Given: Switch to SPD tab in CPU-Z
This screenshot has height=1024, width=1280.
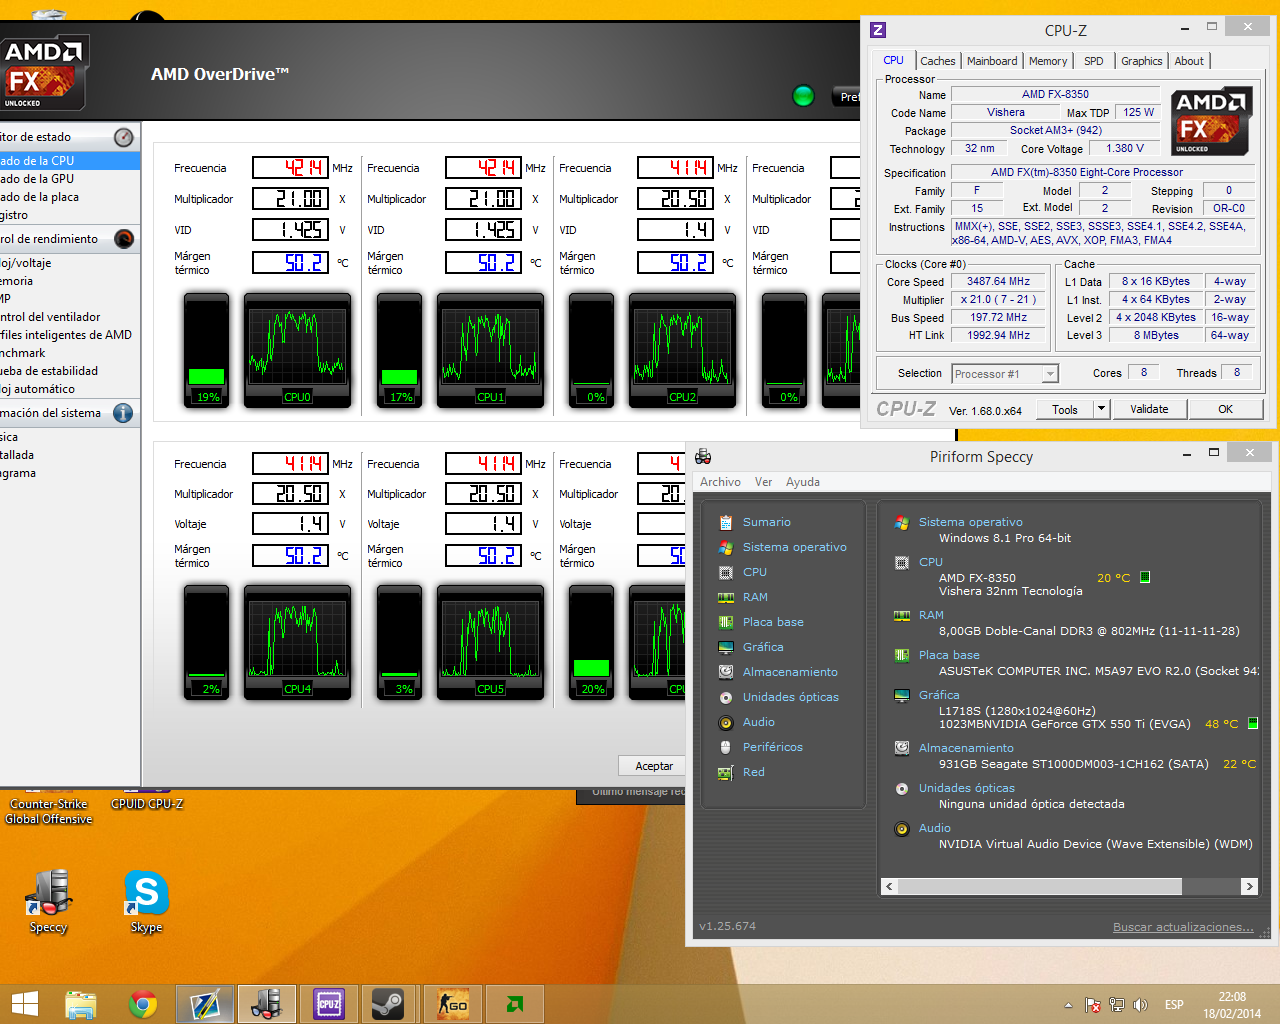Looking at the screenshot, I should coord(1094,61).
